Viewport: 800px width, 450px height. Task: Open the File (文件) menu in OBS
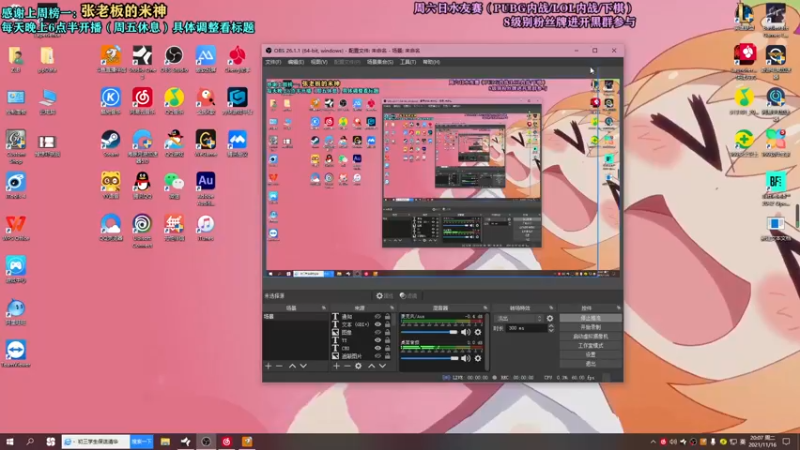pos(273,62)
